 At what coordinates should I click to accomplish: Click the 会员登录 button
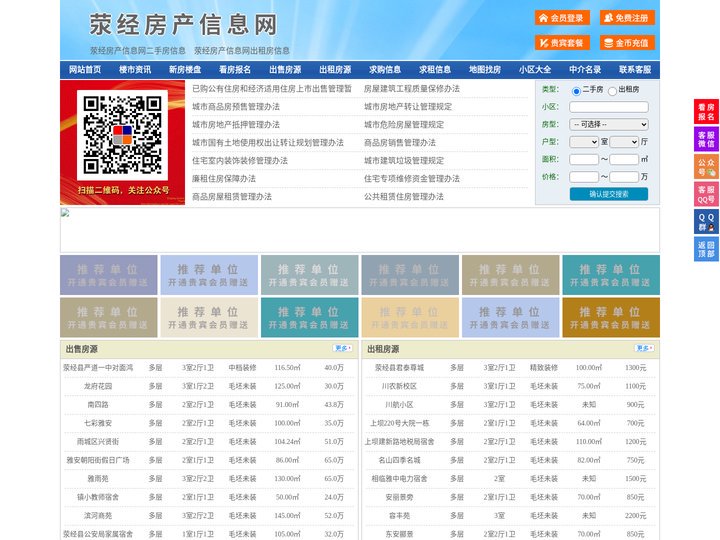pos(562,18)
